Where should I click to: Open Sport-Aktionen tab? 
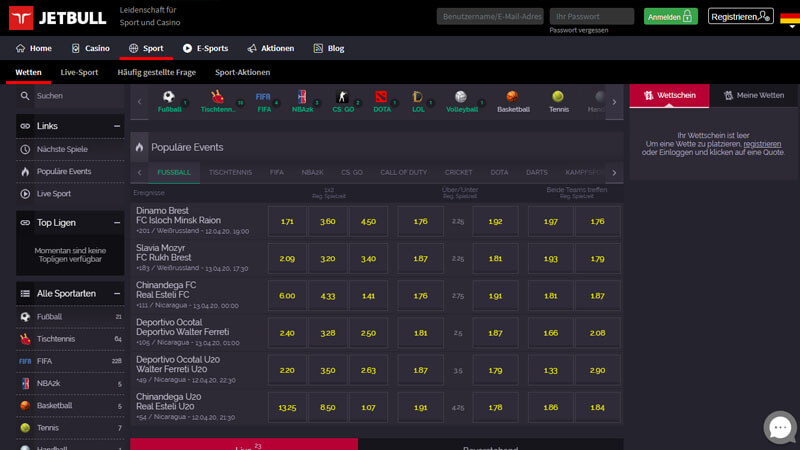point(242,72)
